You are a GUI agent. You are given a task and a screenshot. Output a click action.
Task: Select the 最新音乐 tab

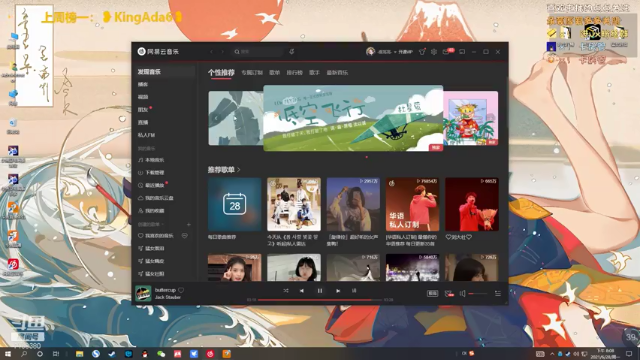337,73
